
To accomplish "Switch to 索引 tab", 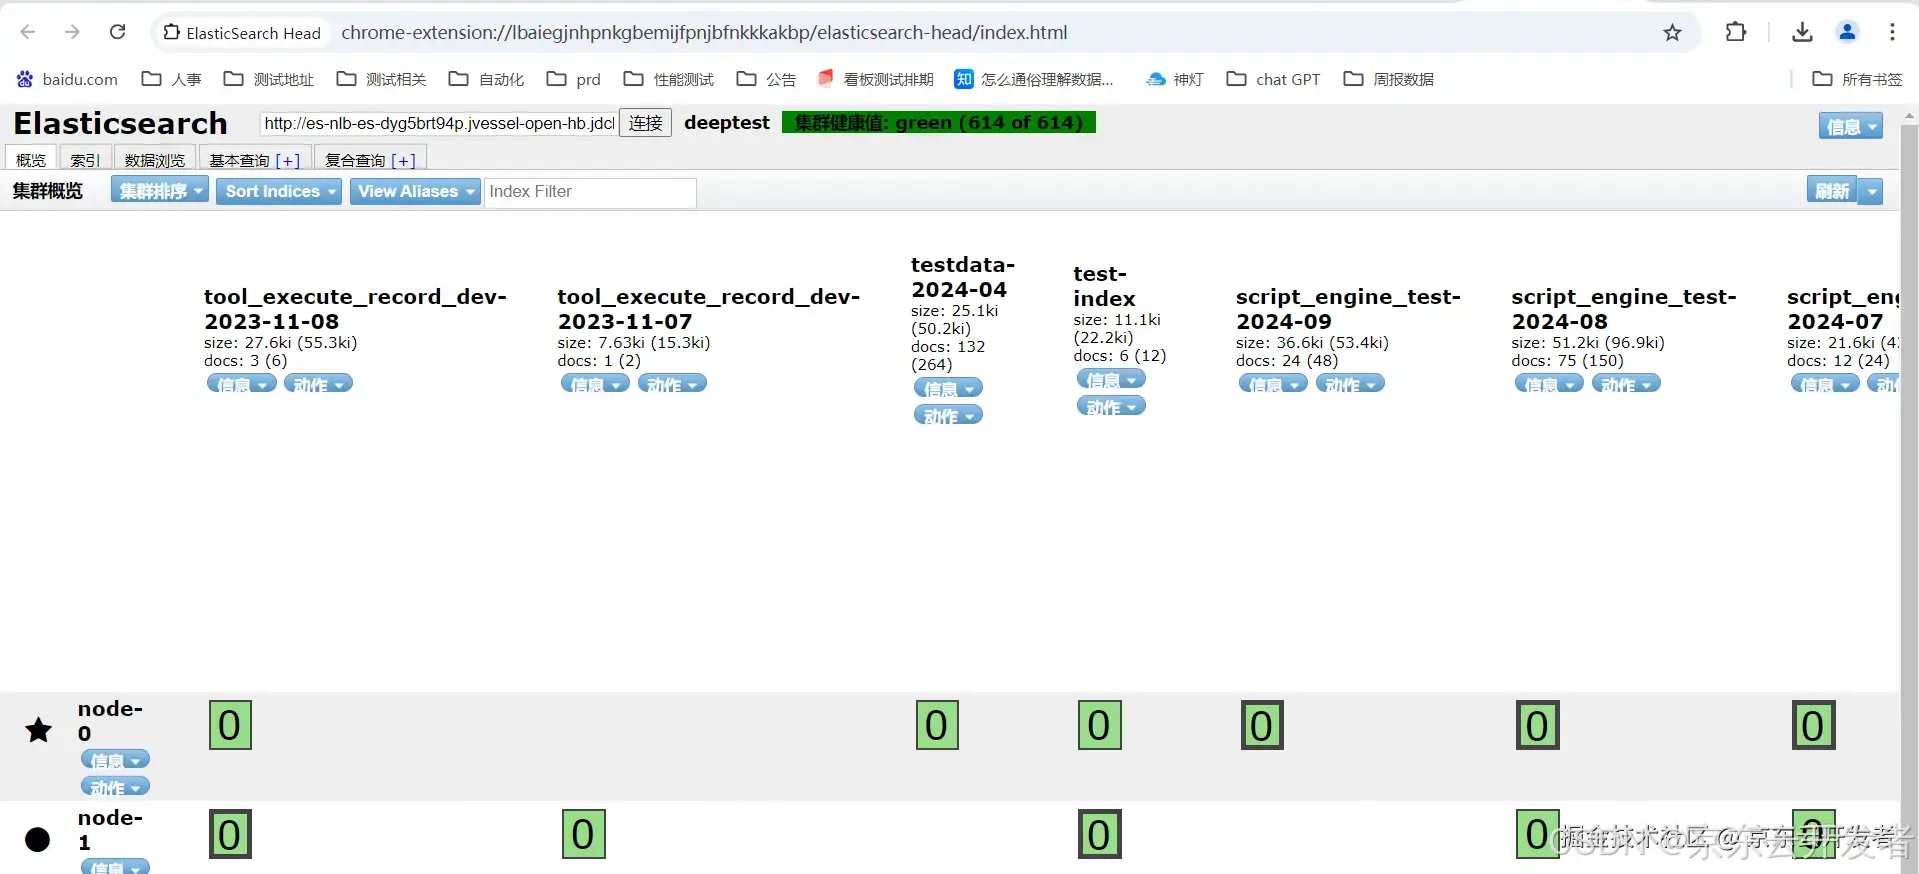I will coord(85,159).
